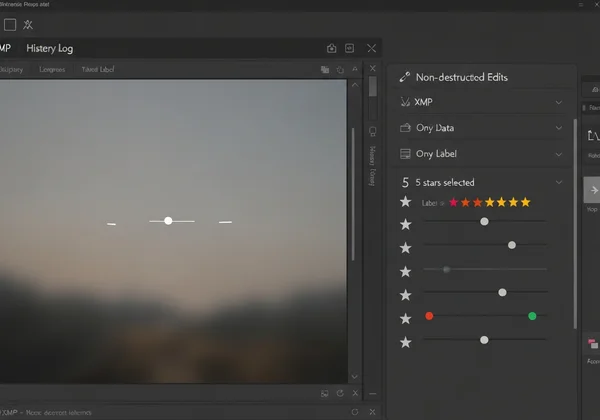Switch to the Histery Log tab
Viewport: 600px width, 420px height.
(x=50, y=49)
